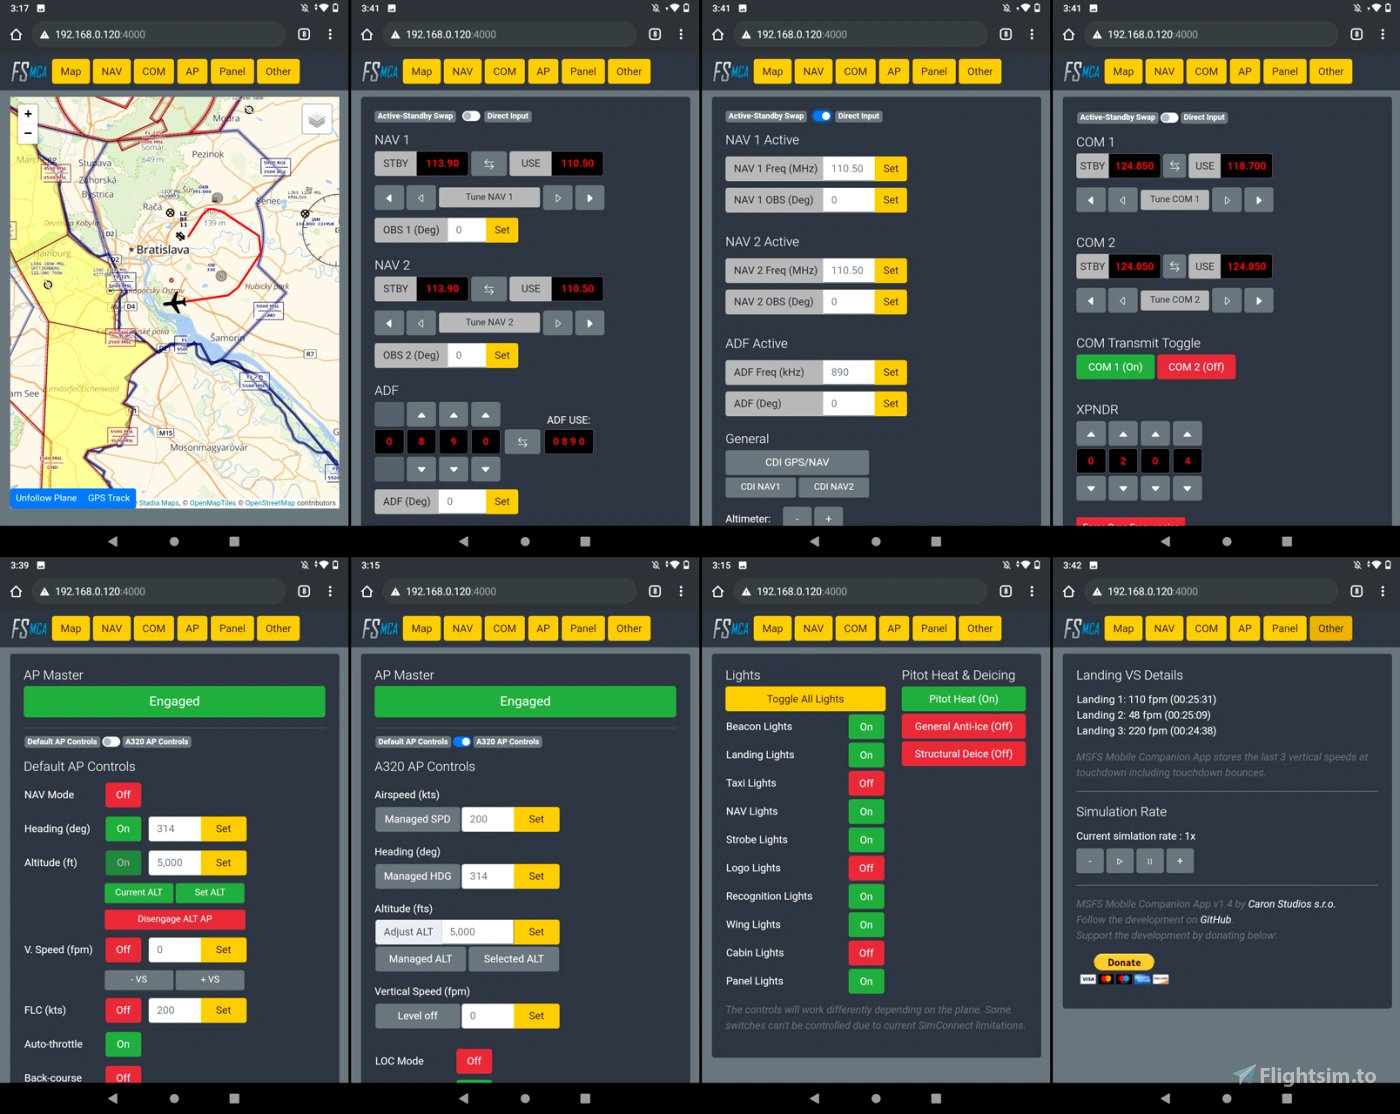Tap Android back button below Lights screen
Screen dimensions: 1400x1114
pyautogui.click(x=814, y=1098)
